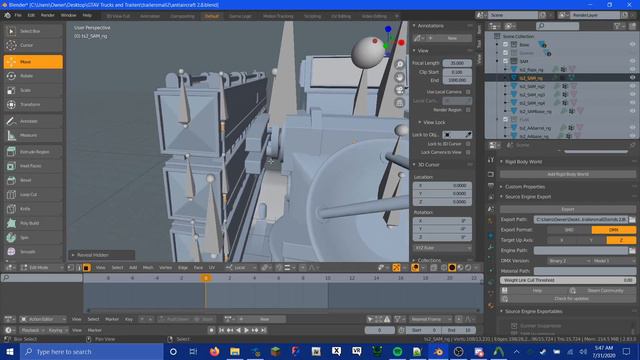Toggle visibility of the SAM collection
Viewport: 640px width, 360px height.
coord(632,61)
